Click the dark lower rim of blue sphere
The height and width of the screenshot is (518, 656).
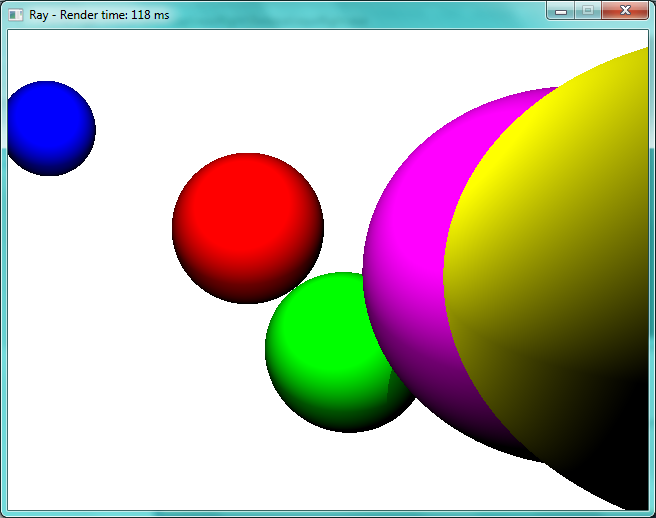pos(52,168)
